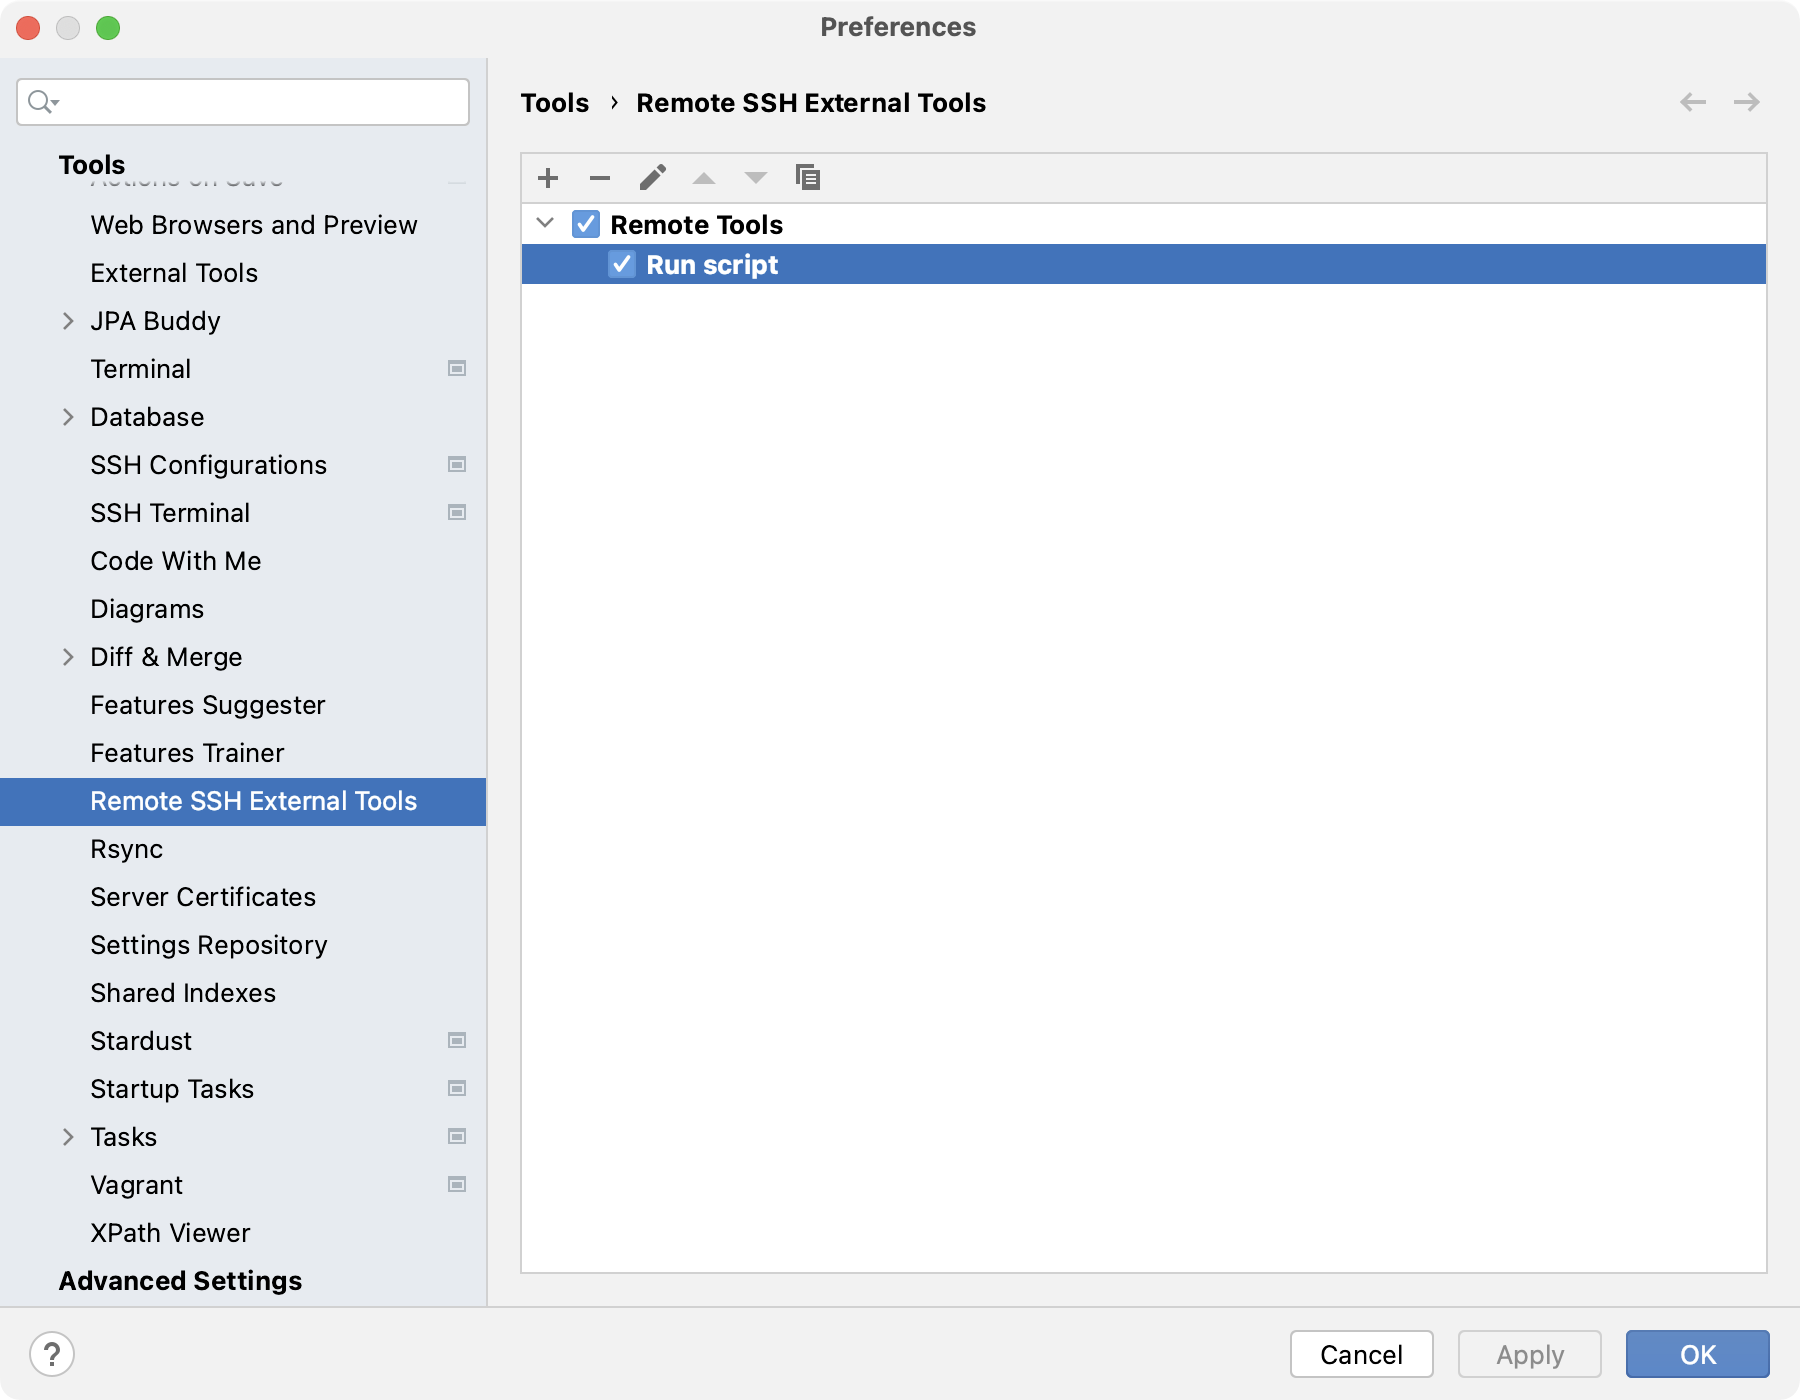
Task: Navigate forward with right arrow icon
Action: 1746,102
